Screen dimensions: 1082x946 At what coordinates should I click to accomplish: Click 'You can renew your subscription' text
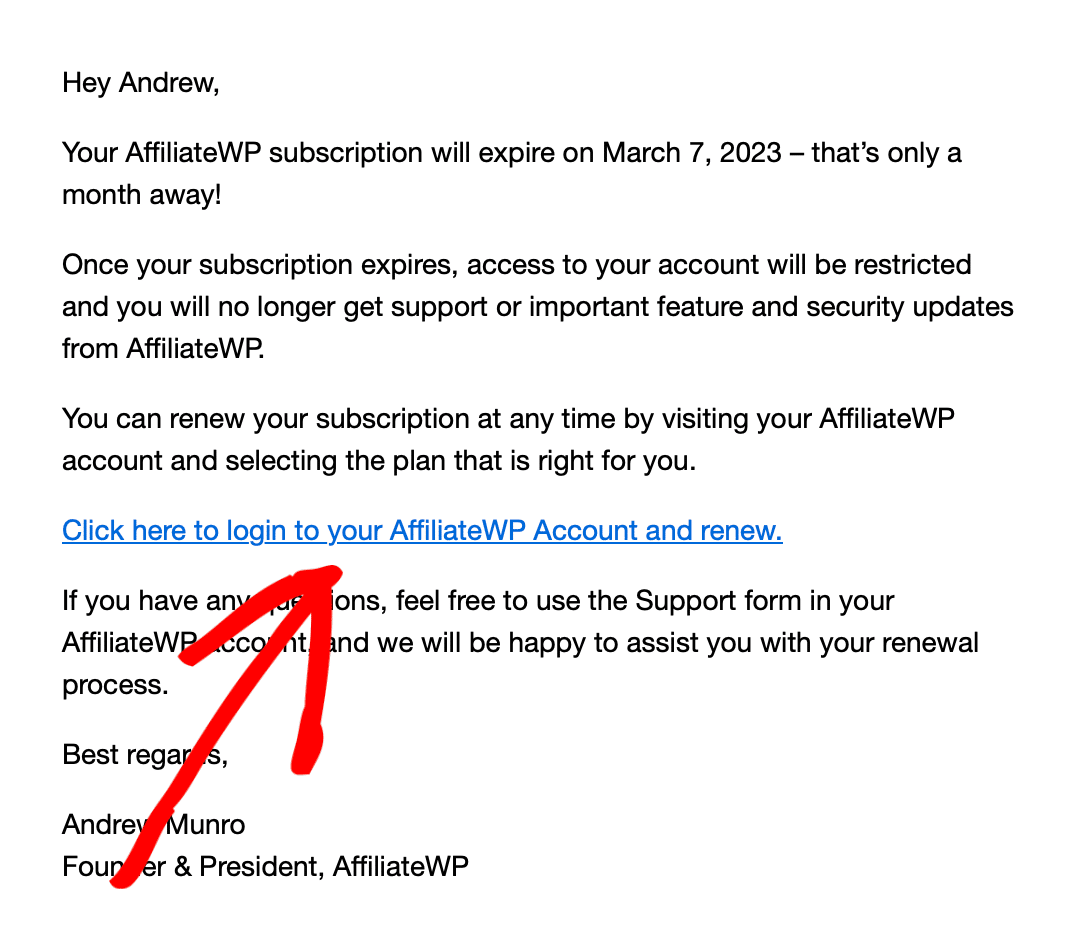(x=281, y=420)
